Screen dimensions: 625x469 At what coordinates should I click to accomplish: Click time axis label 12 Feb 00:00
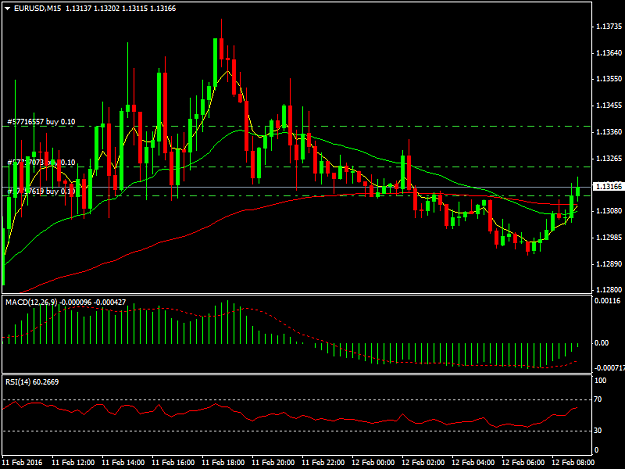pyautogui.click(x=373, y=462)
